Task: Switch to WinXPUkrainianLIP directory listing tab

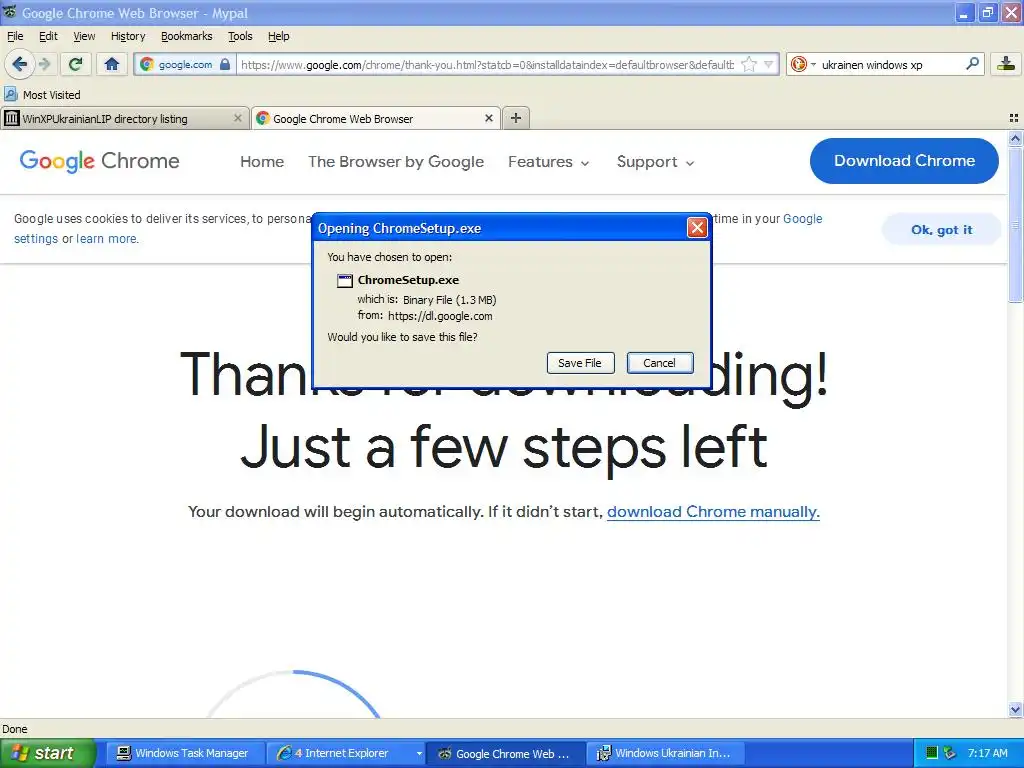Action: click(124, 118)
